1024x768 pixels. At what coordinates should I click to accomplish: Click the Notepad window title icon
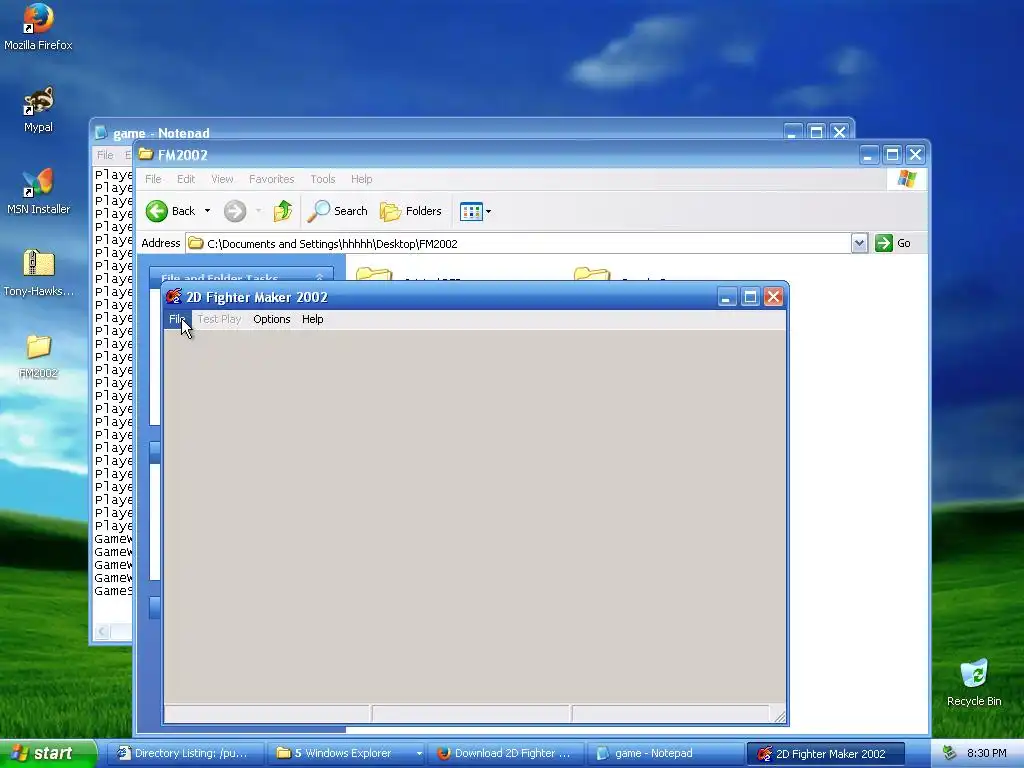point(101,133)
